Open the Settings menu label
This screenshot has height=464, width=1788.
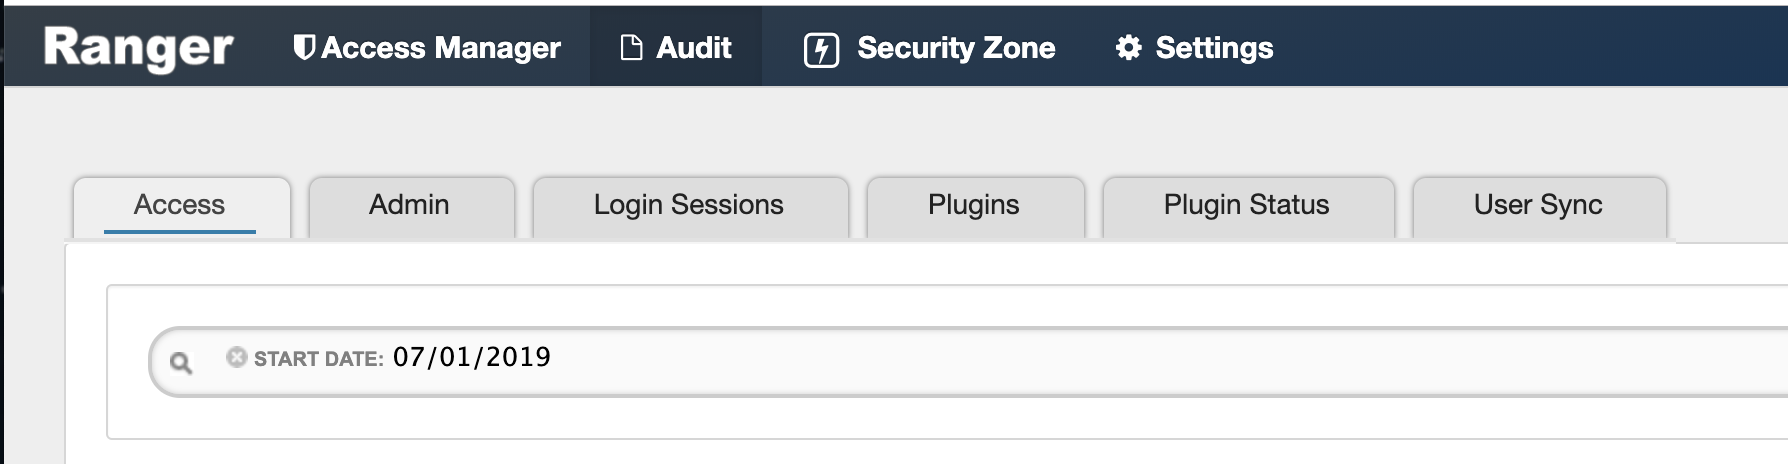click(1214, 48)
